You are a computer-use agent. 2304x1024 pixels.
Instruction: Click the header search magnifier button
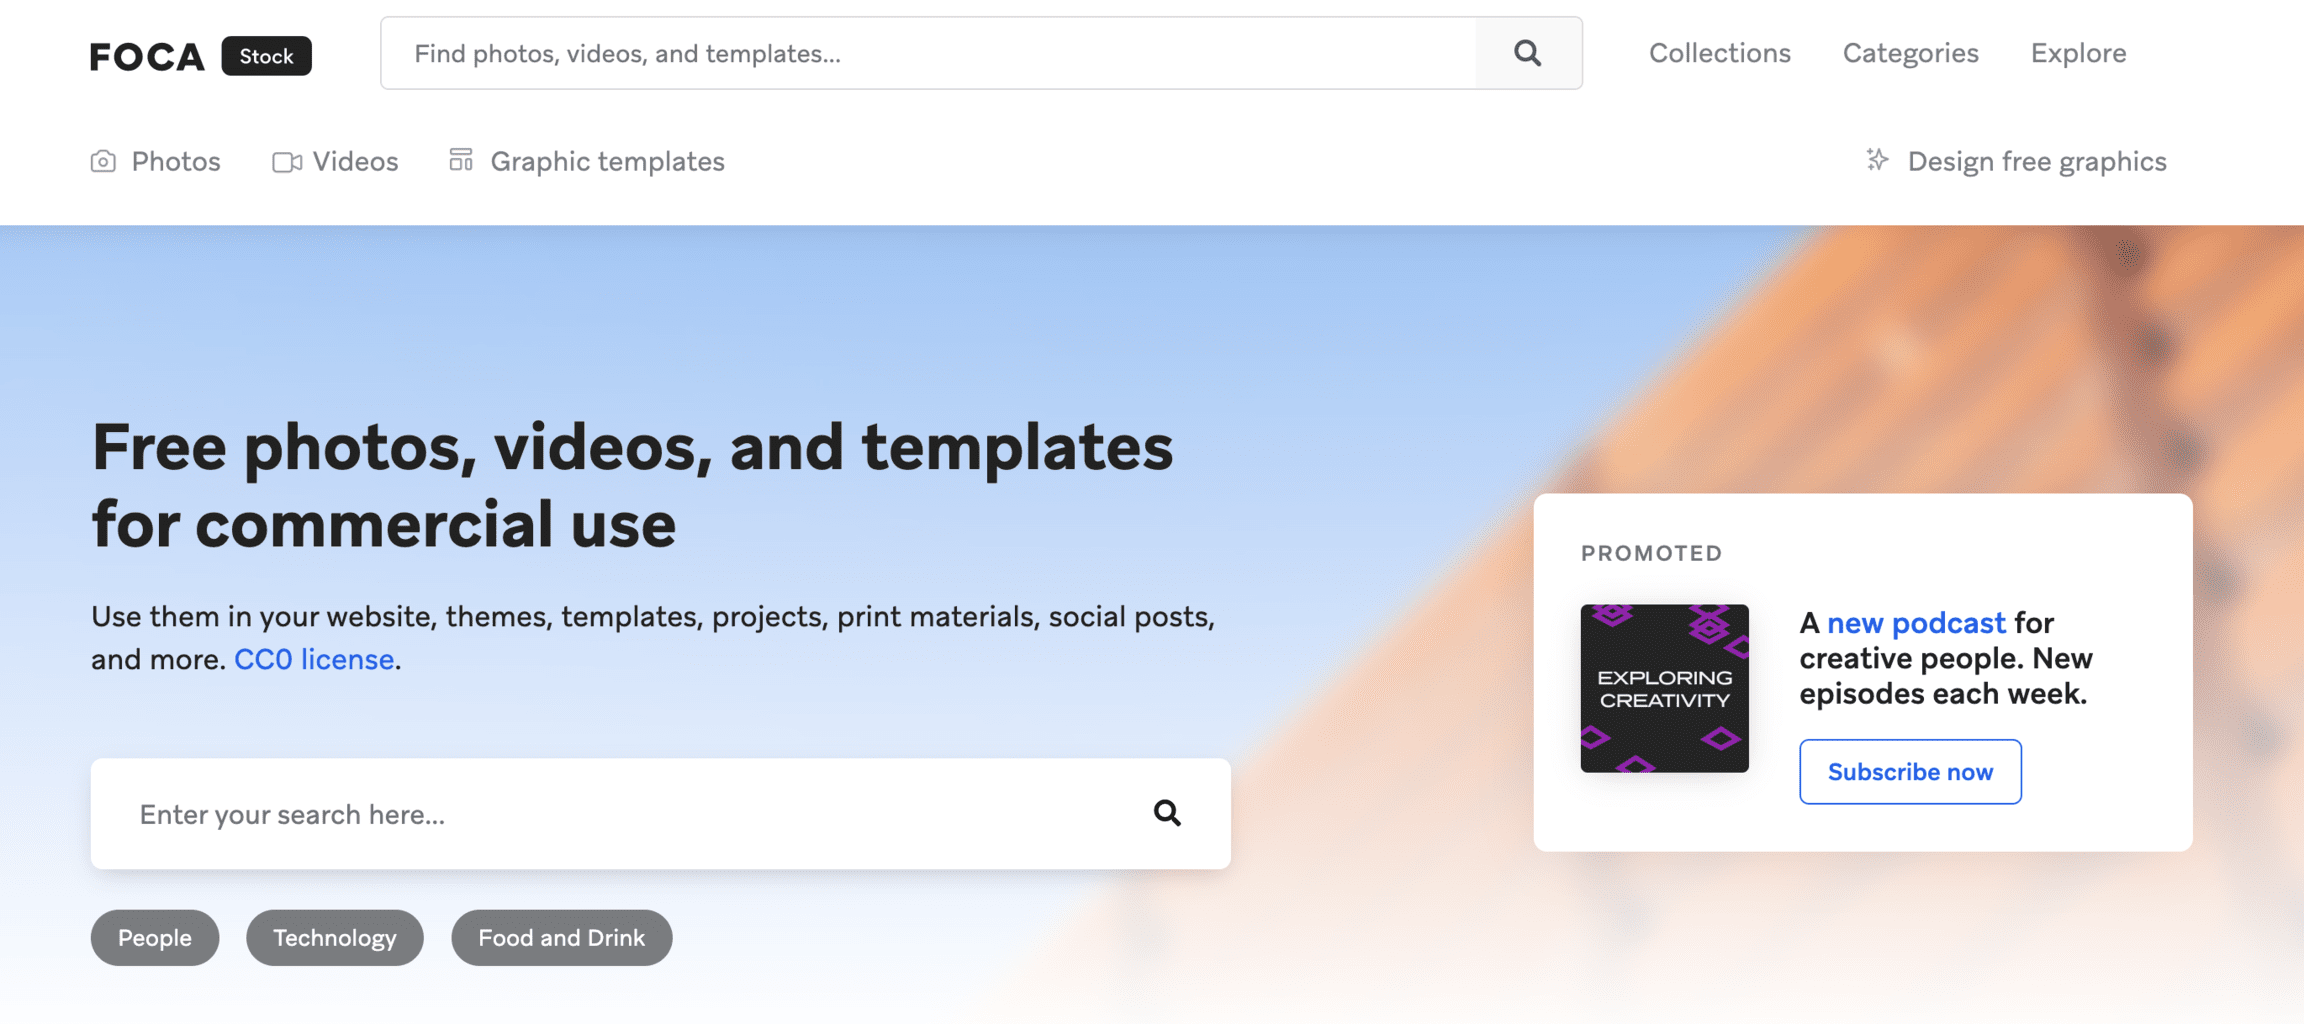click(1528, 53)
